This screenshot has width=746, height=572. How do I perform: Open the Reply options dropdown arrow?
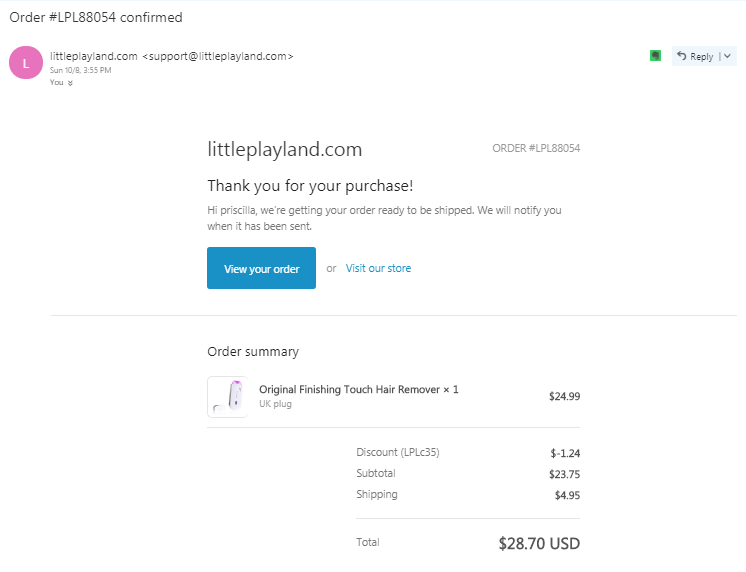(x=728, y=57)
